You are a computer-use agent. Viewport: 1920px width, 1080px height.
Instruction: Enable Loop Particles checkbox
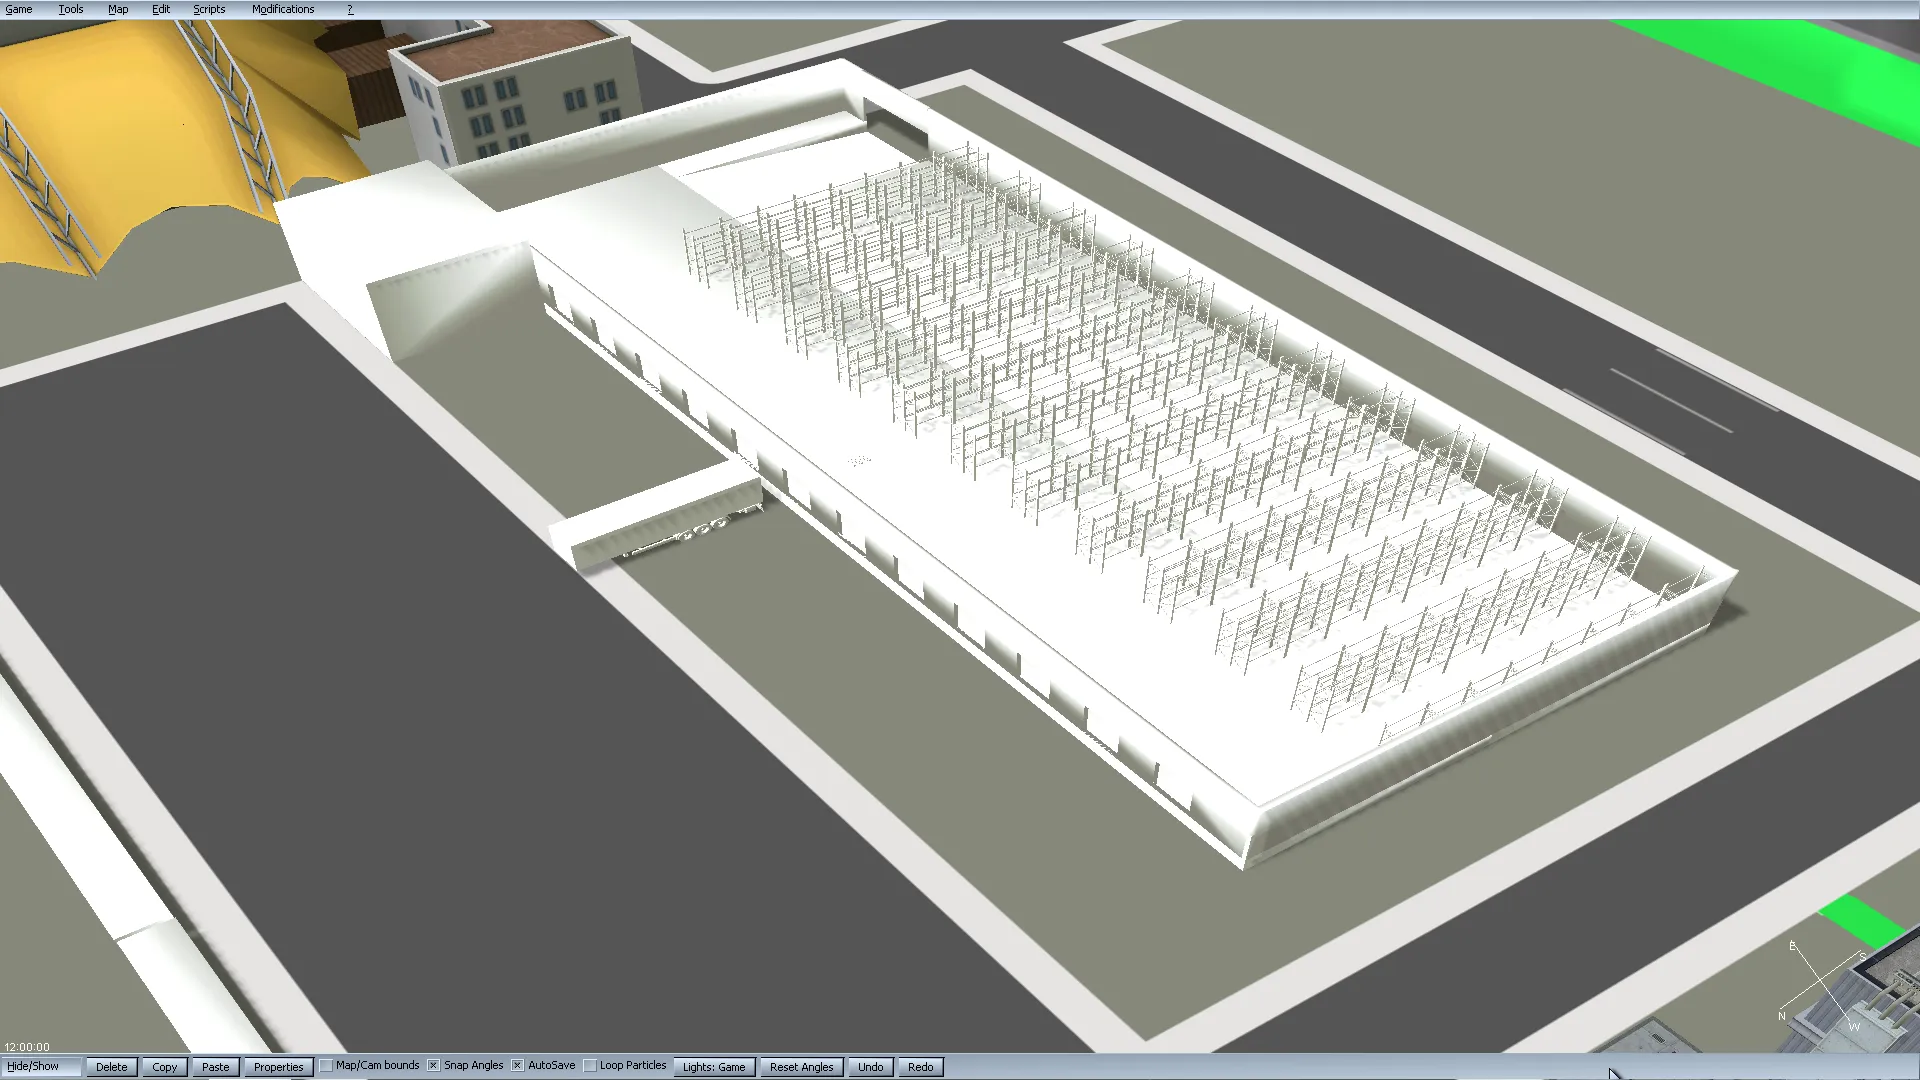(x=590, y=1066)
